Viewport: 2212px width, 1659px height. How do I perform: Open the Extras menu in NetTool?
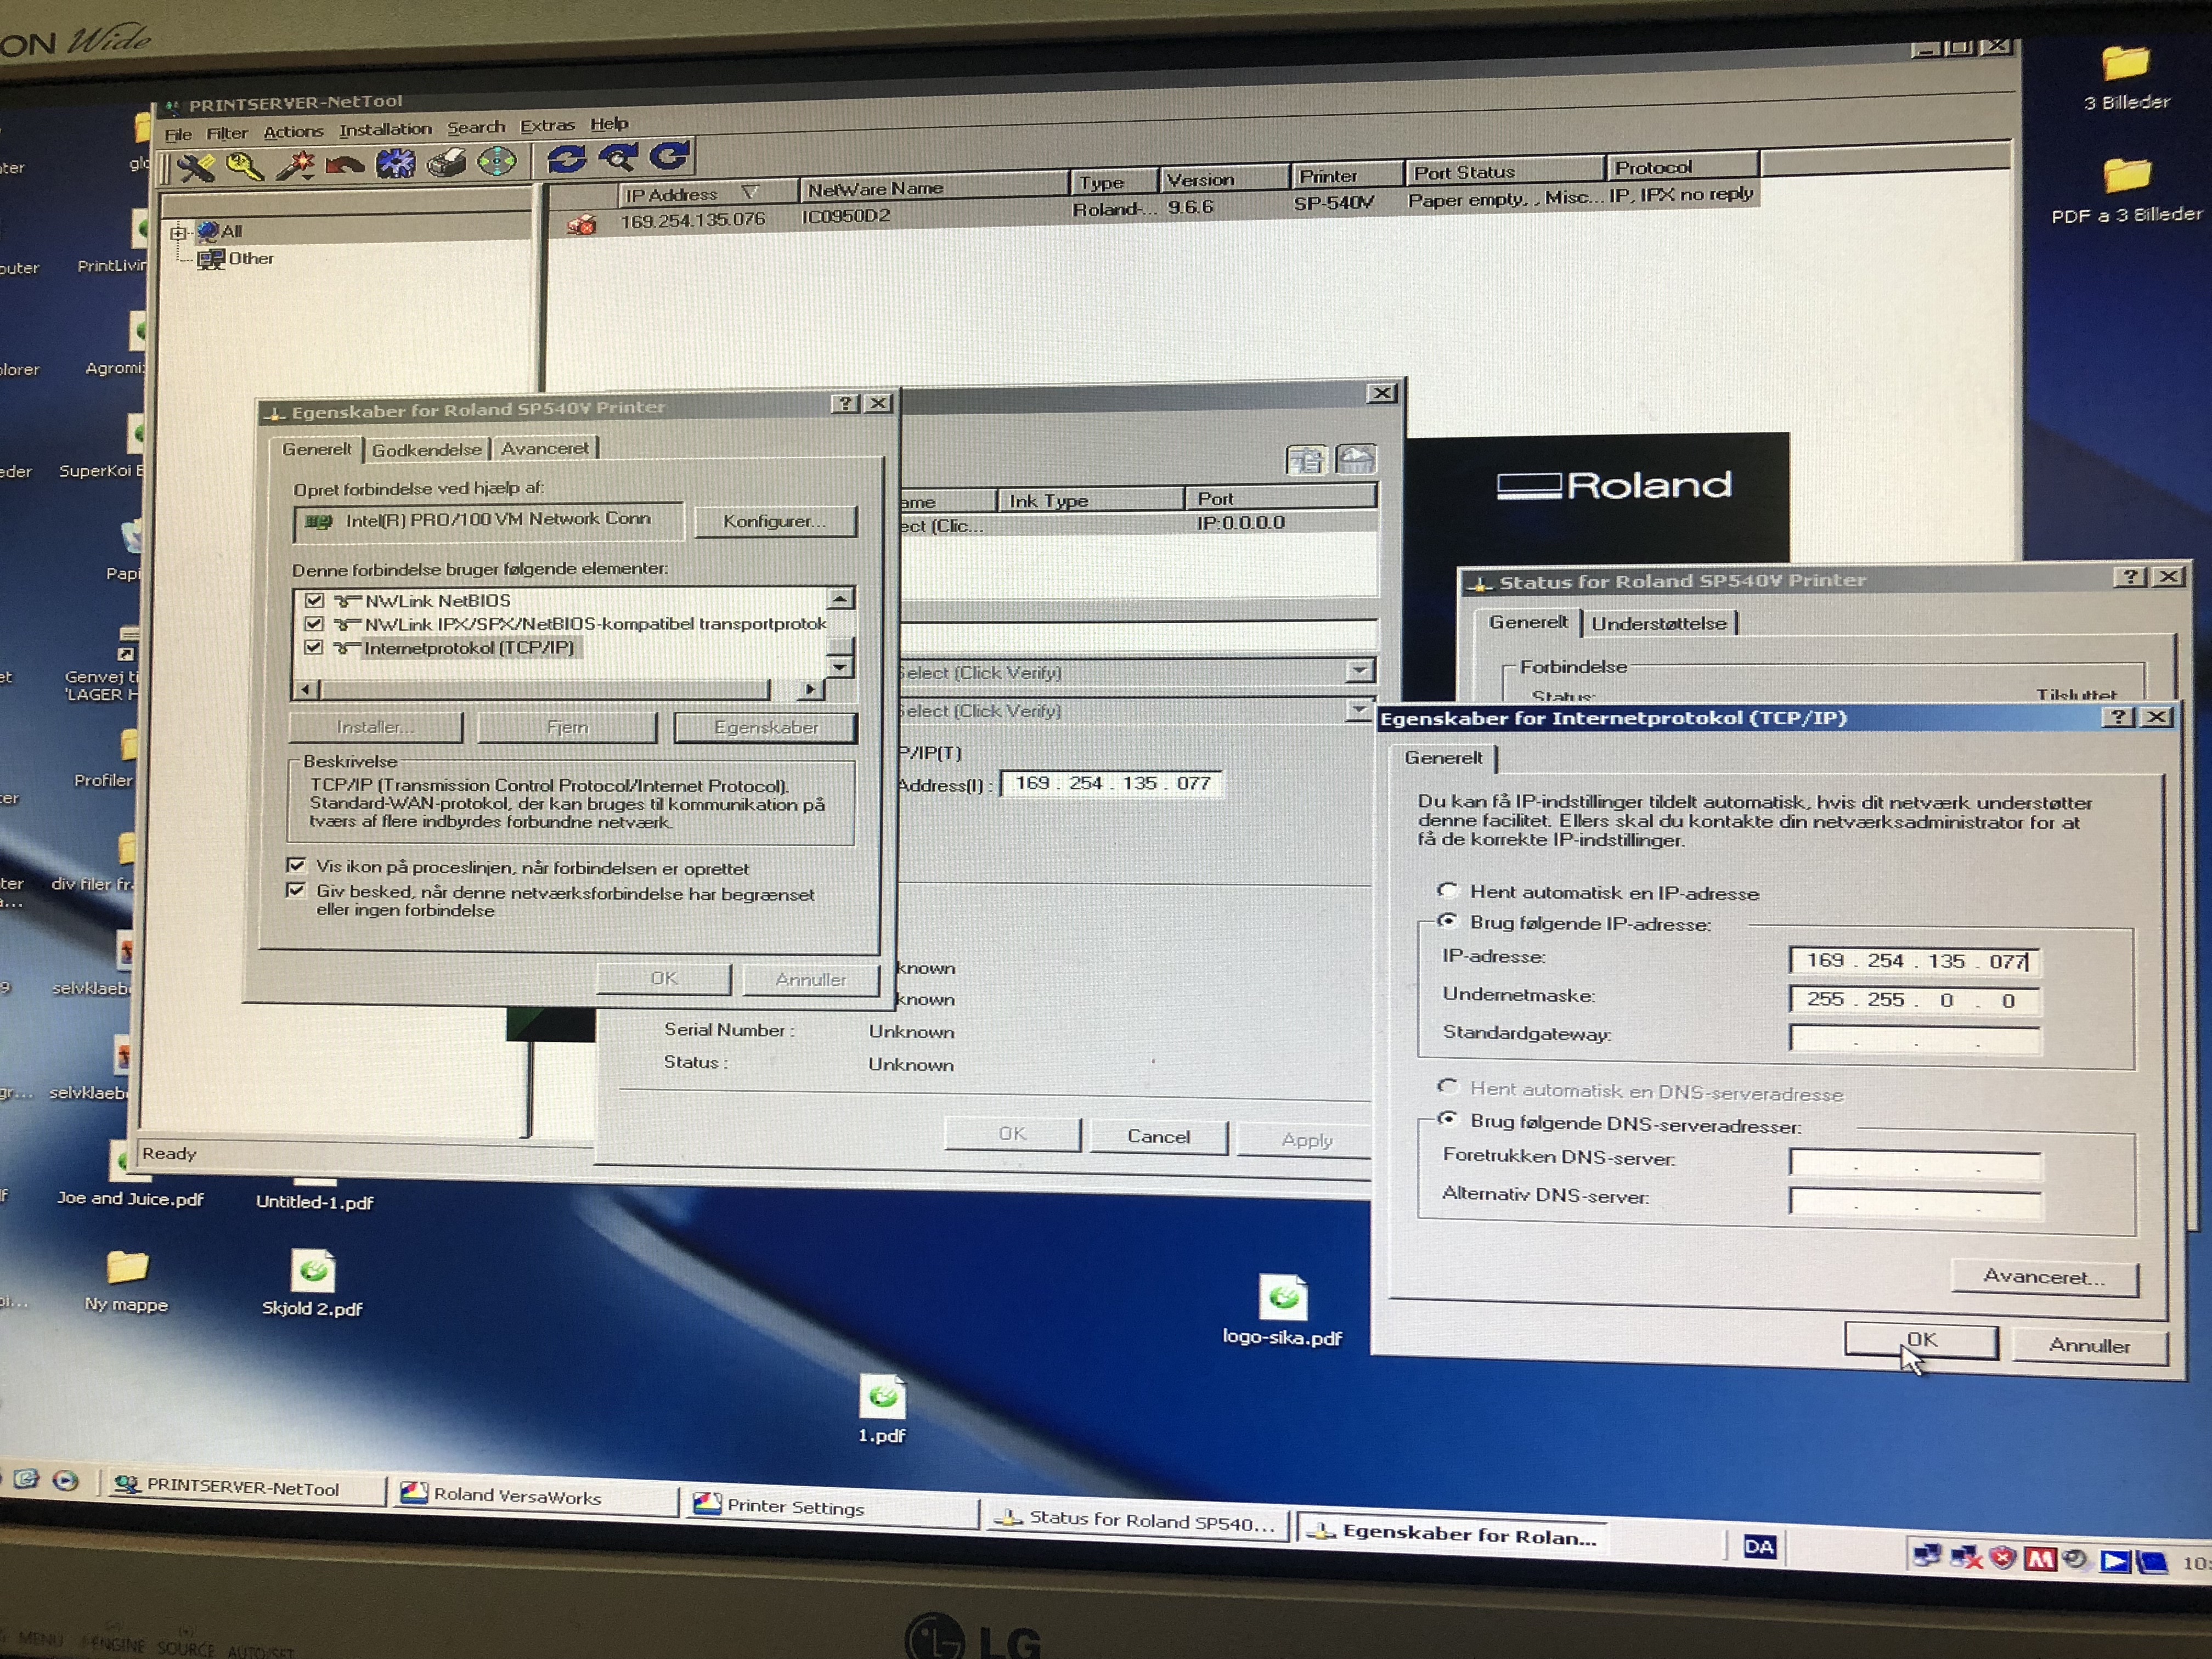point(547,126)
